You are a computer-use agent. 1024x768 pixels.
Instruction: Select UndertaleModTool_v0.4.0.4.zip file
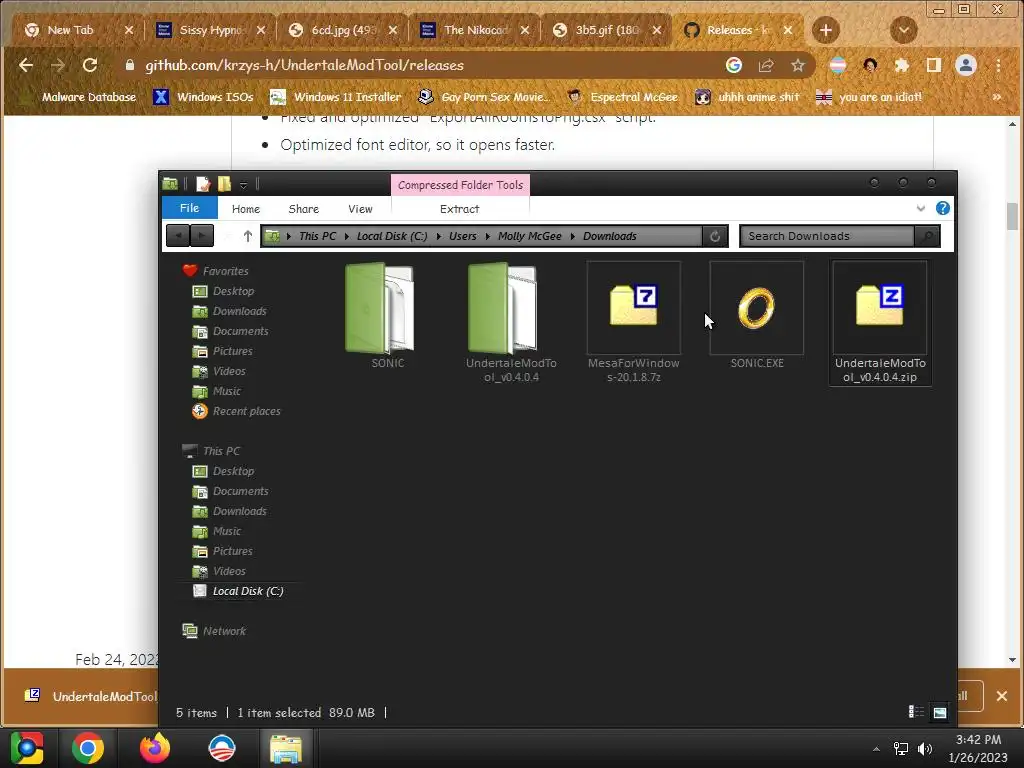(880, 322)
